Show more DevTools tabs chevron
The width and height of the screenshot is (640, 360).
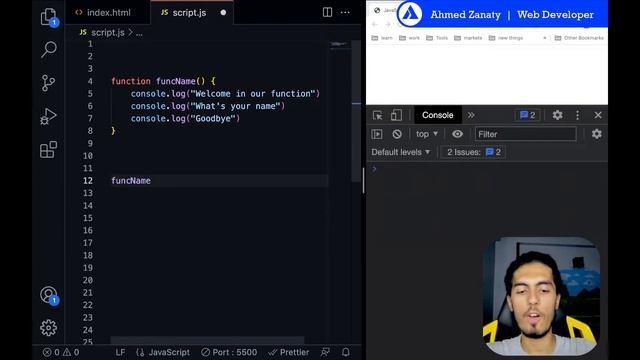[x=471, y=115]
